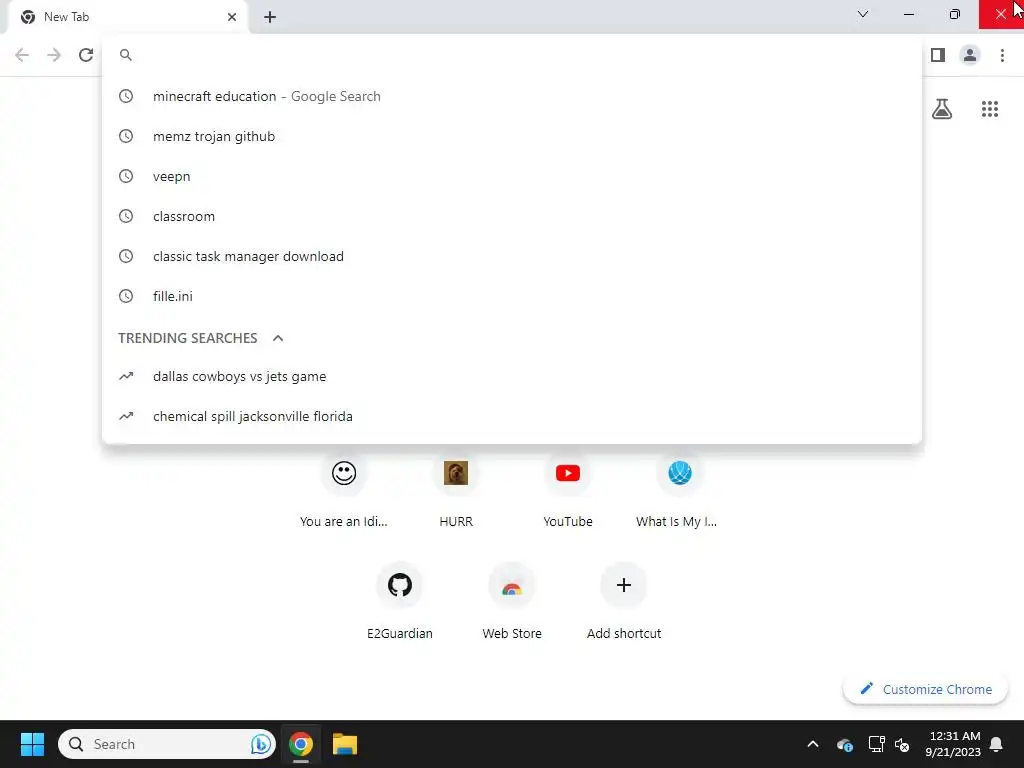Open the Google apps grid icon

point(990,109)
